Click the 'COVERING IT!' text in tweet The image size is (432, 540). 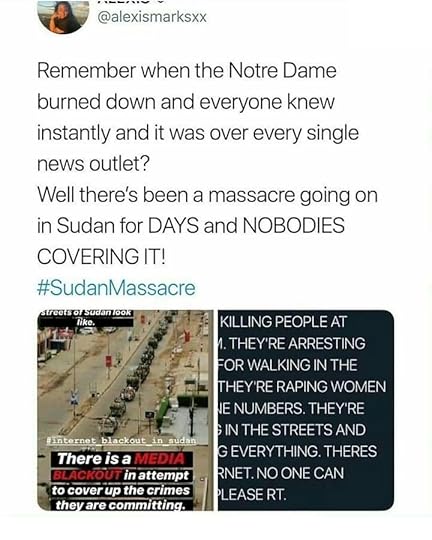[101, 257]
